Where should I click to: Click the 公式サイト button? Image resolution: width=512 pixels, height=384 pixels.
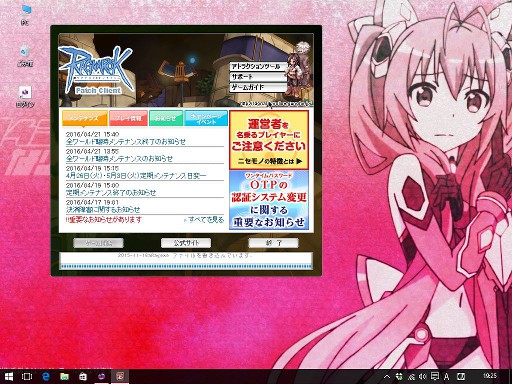186,243
